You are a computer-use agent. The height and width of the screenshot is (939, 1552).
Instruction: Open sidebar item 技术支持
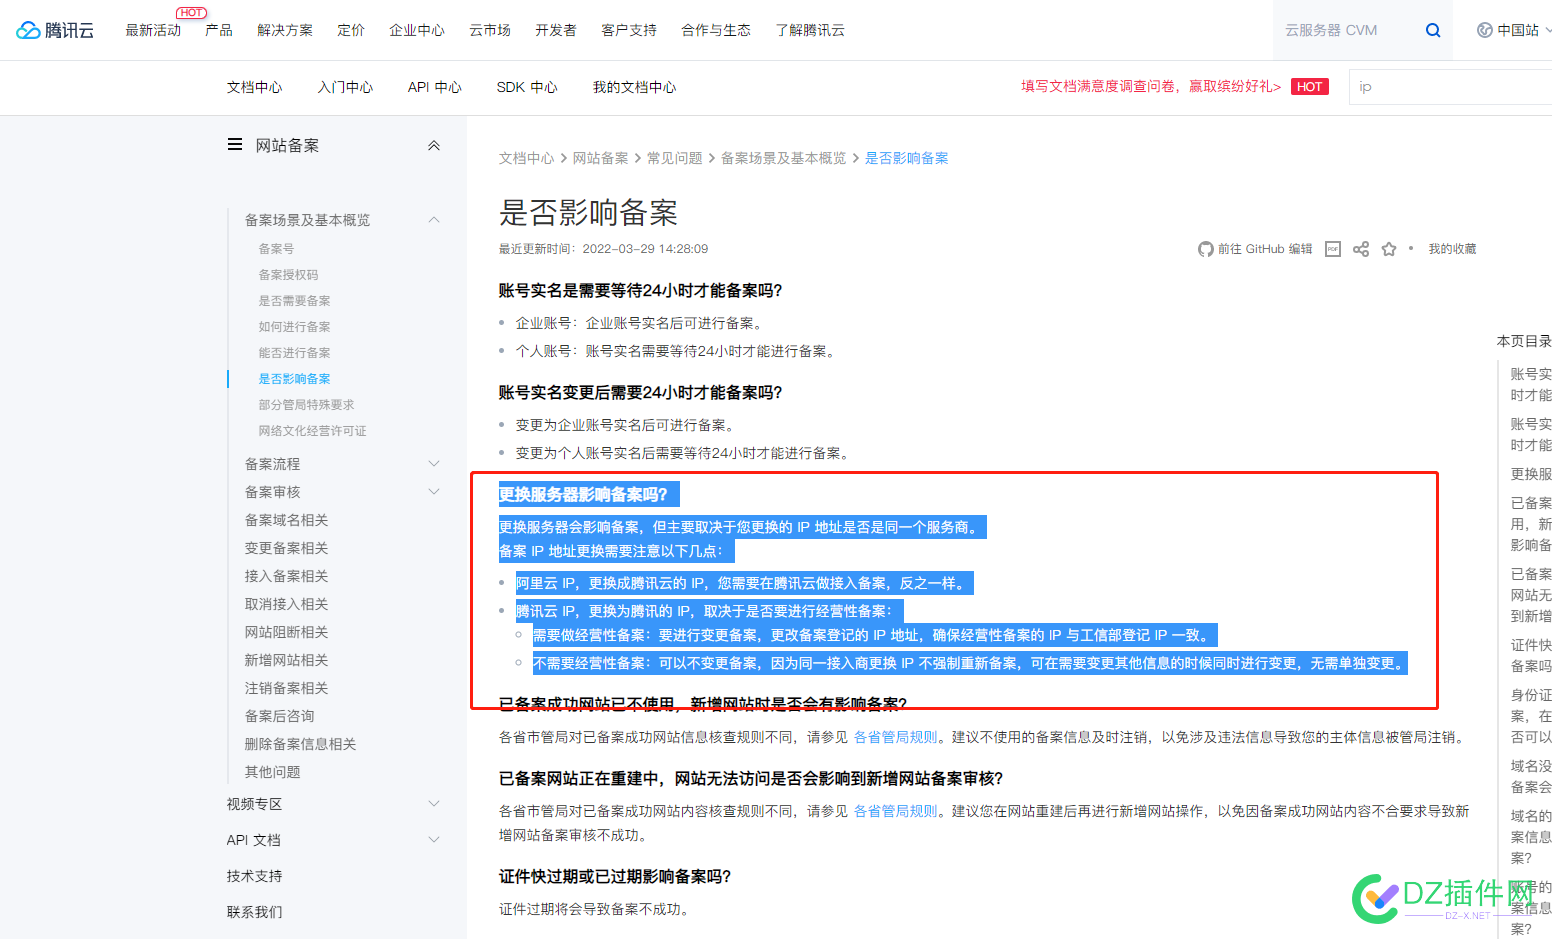pyautogui.click(x=255, y=876)
